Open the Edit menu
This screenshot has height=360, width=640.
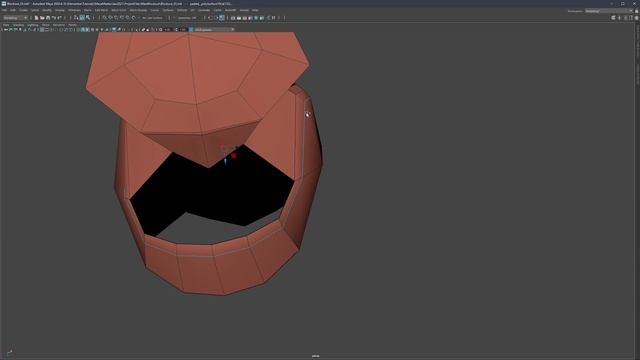point(13,10)
